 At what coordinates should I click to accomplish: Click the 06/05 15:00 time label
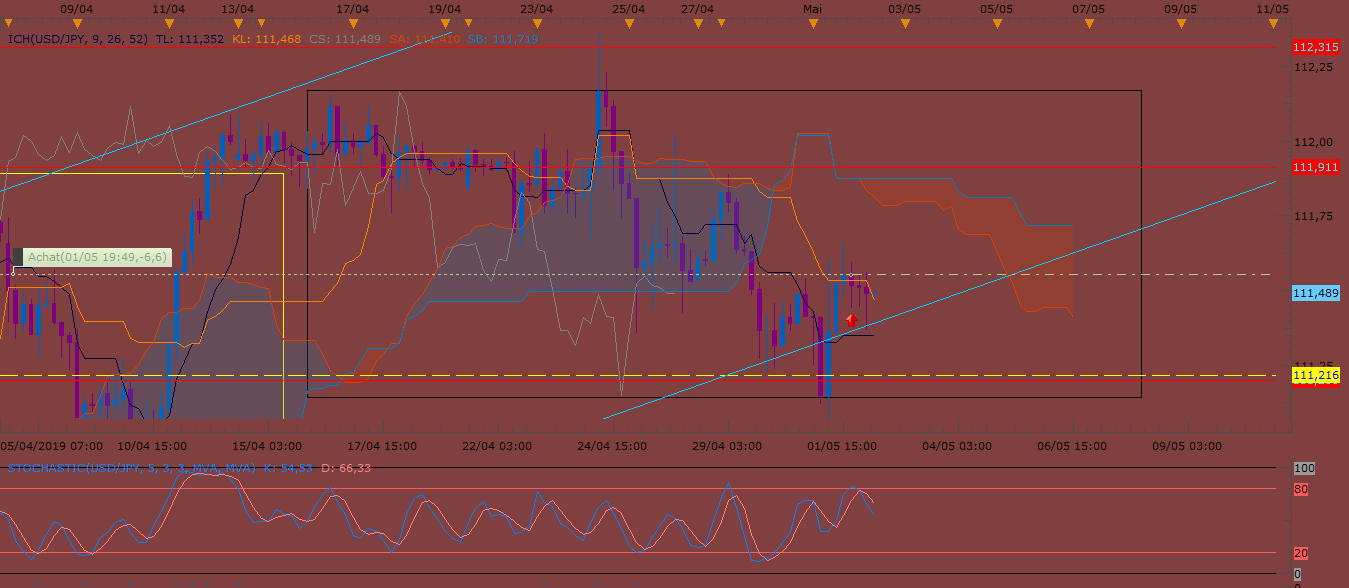1072,446
